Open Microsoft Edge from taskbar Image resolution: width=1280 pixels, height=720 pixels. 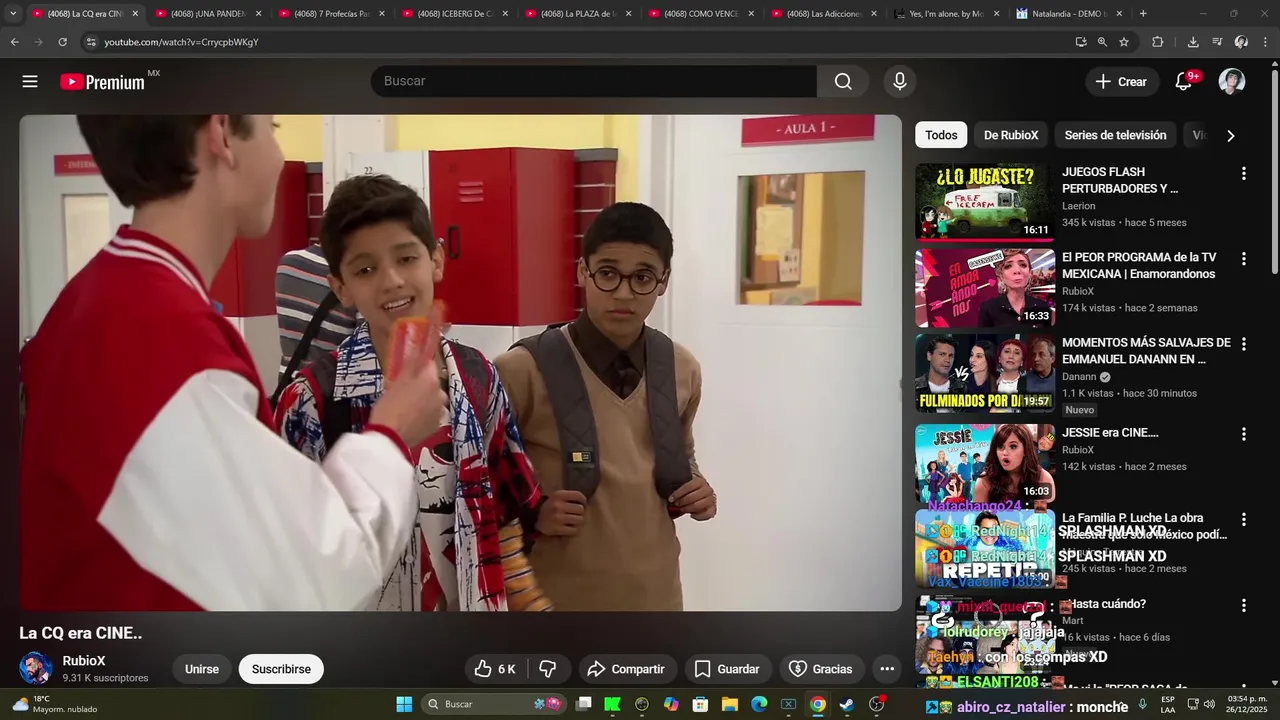pyautogui.click(x=759, y=704)
